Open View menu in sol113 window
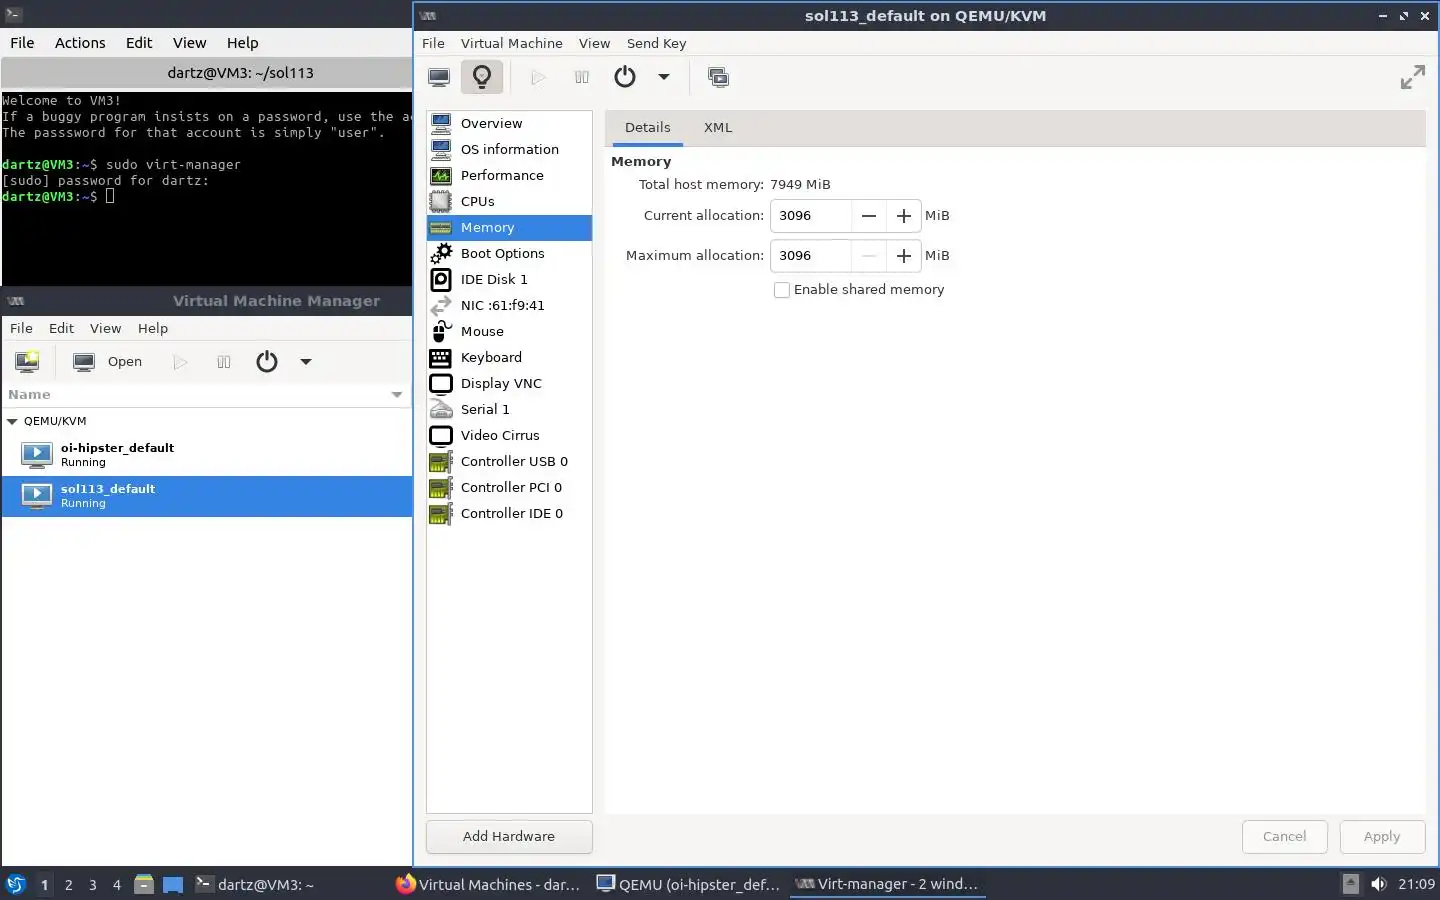This screenshot has height=900, width=1440. pyautogui.click(x=594, y=43)
